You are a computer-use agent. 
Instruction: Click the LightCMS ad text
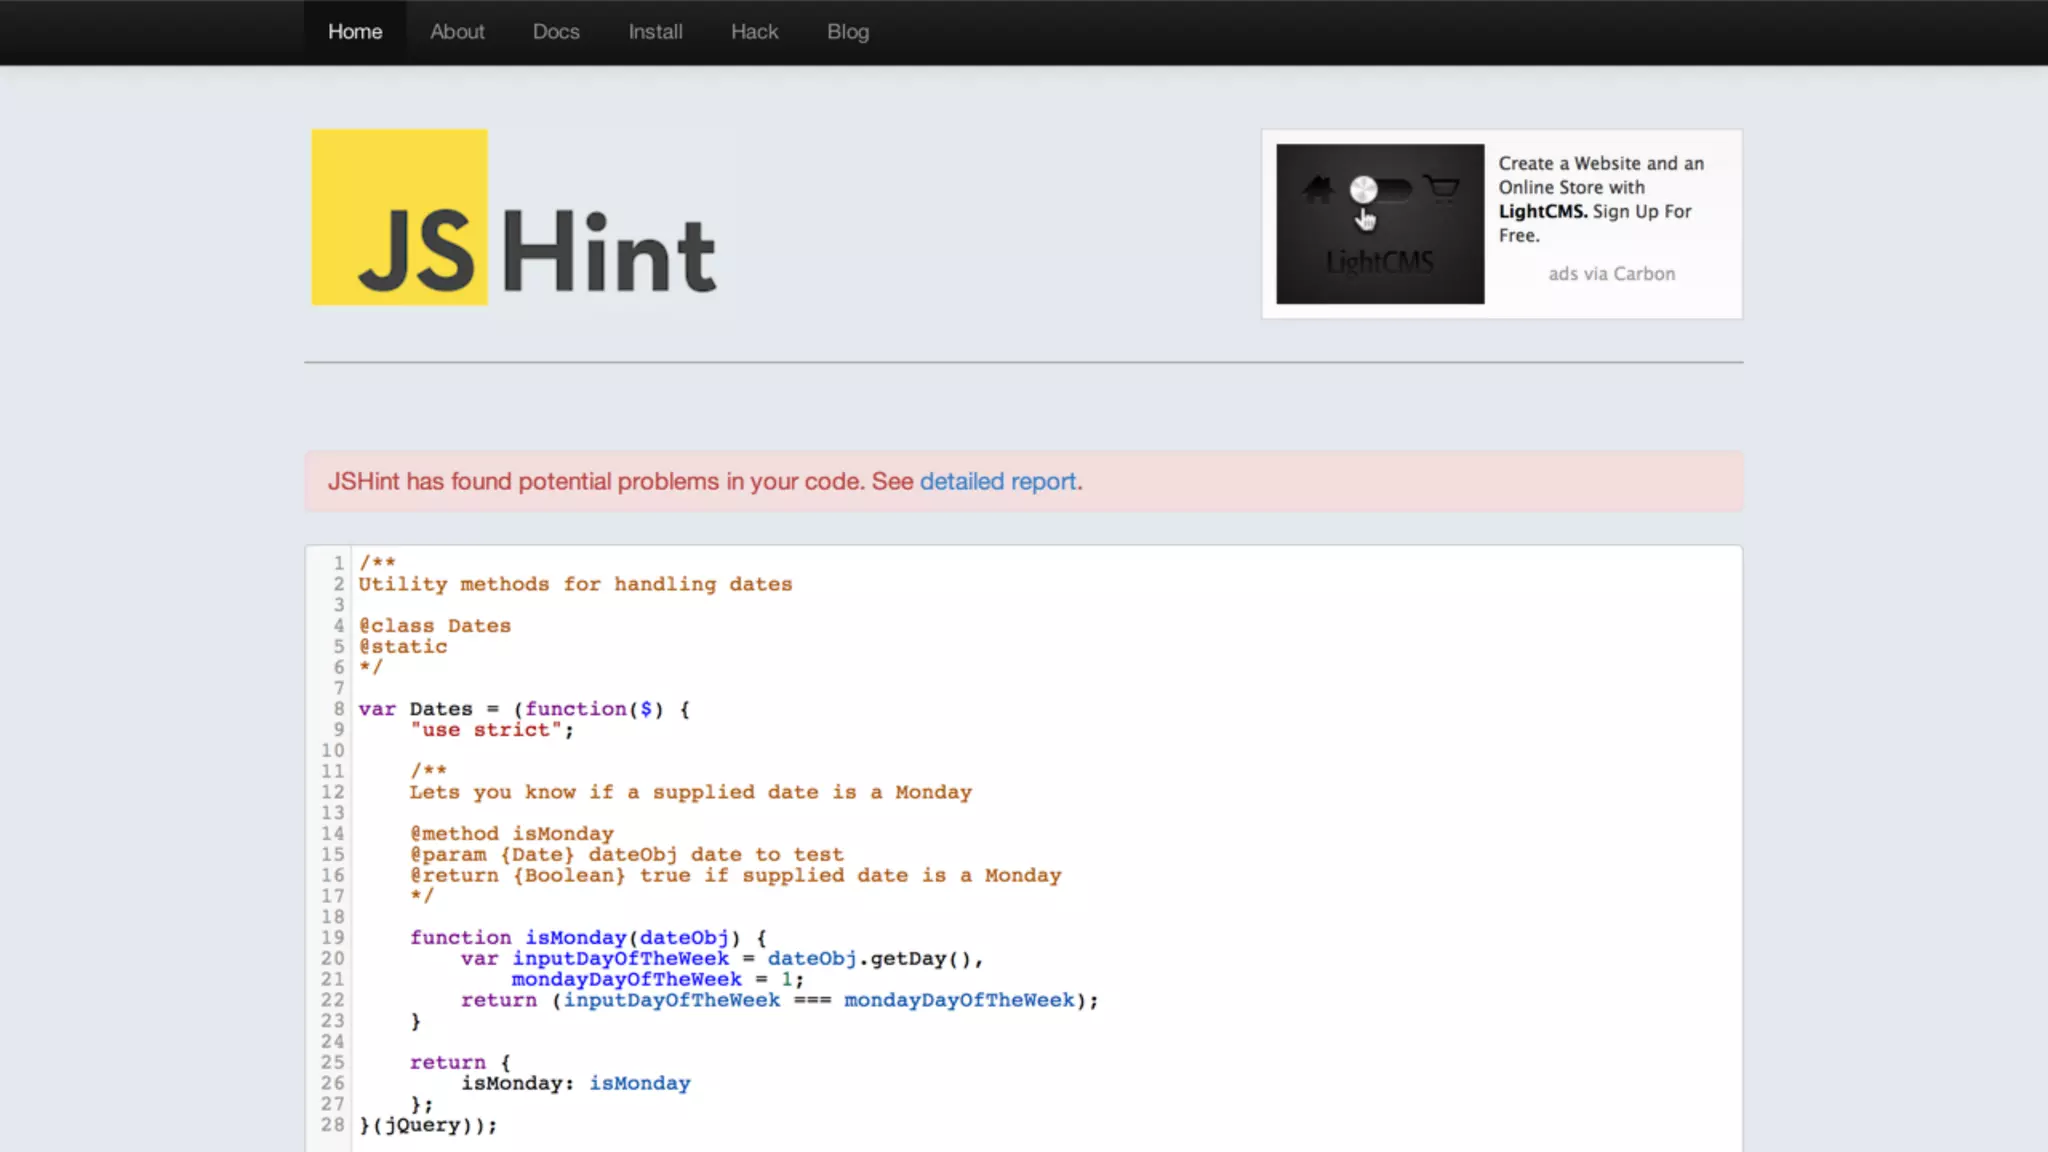[1600, 199]
